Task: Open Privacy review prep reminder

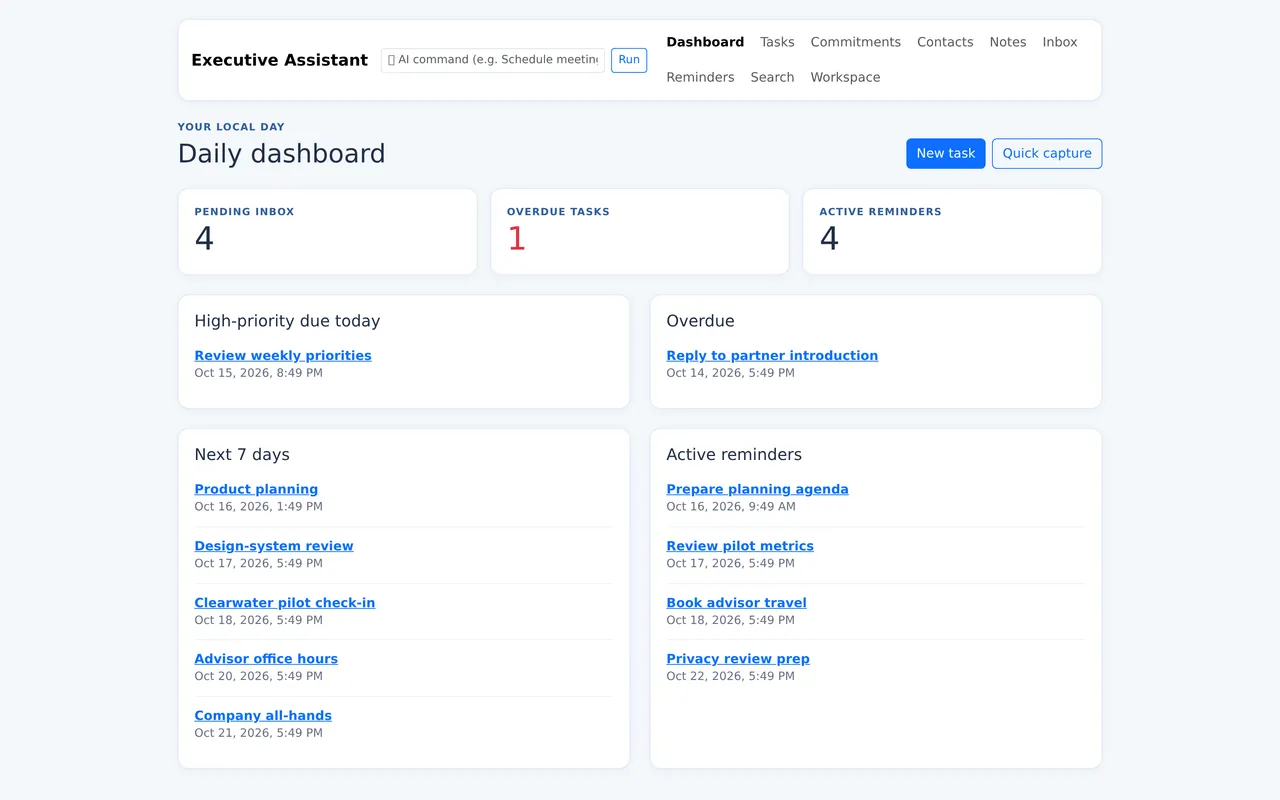Action: tap(738, 658)
